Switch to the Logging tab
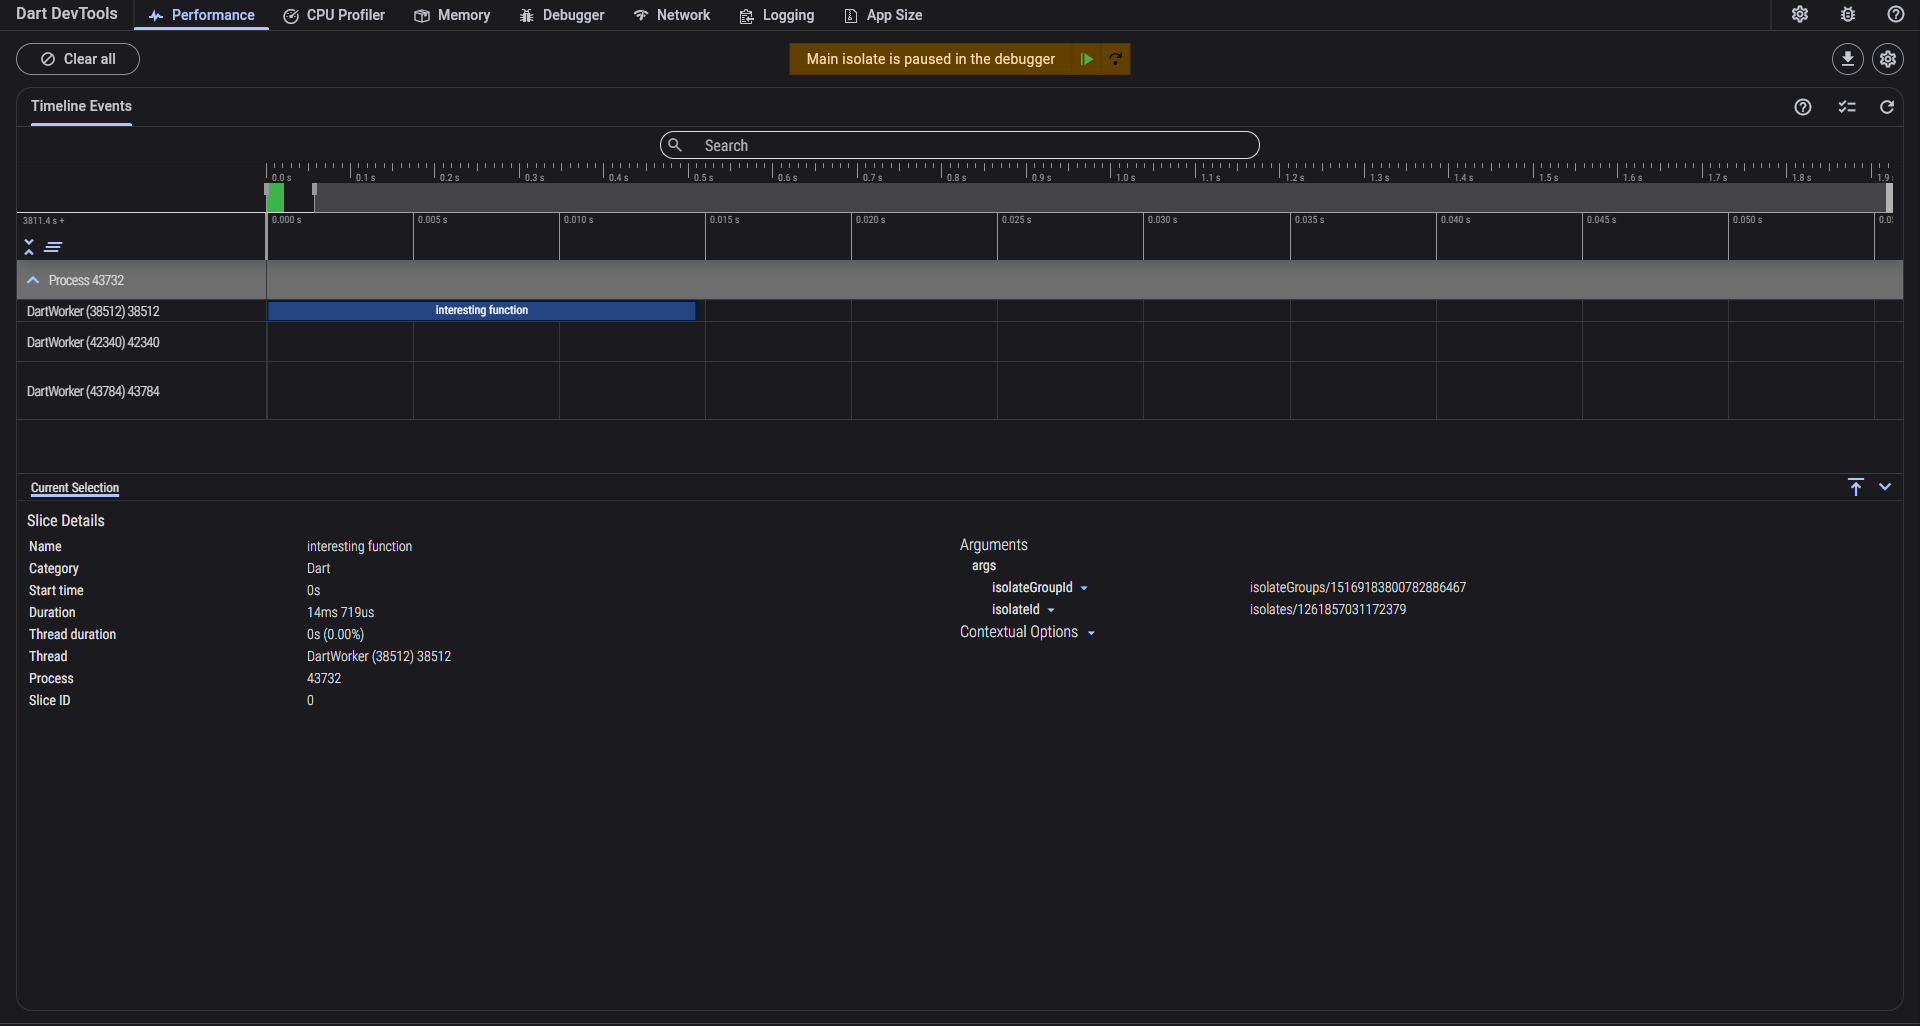The width and height of the screenshot is (1920, 1026). pos(777,15)
